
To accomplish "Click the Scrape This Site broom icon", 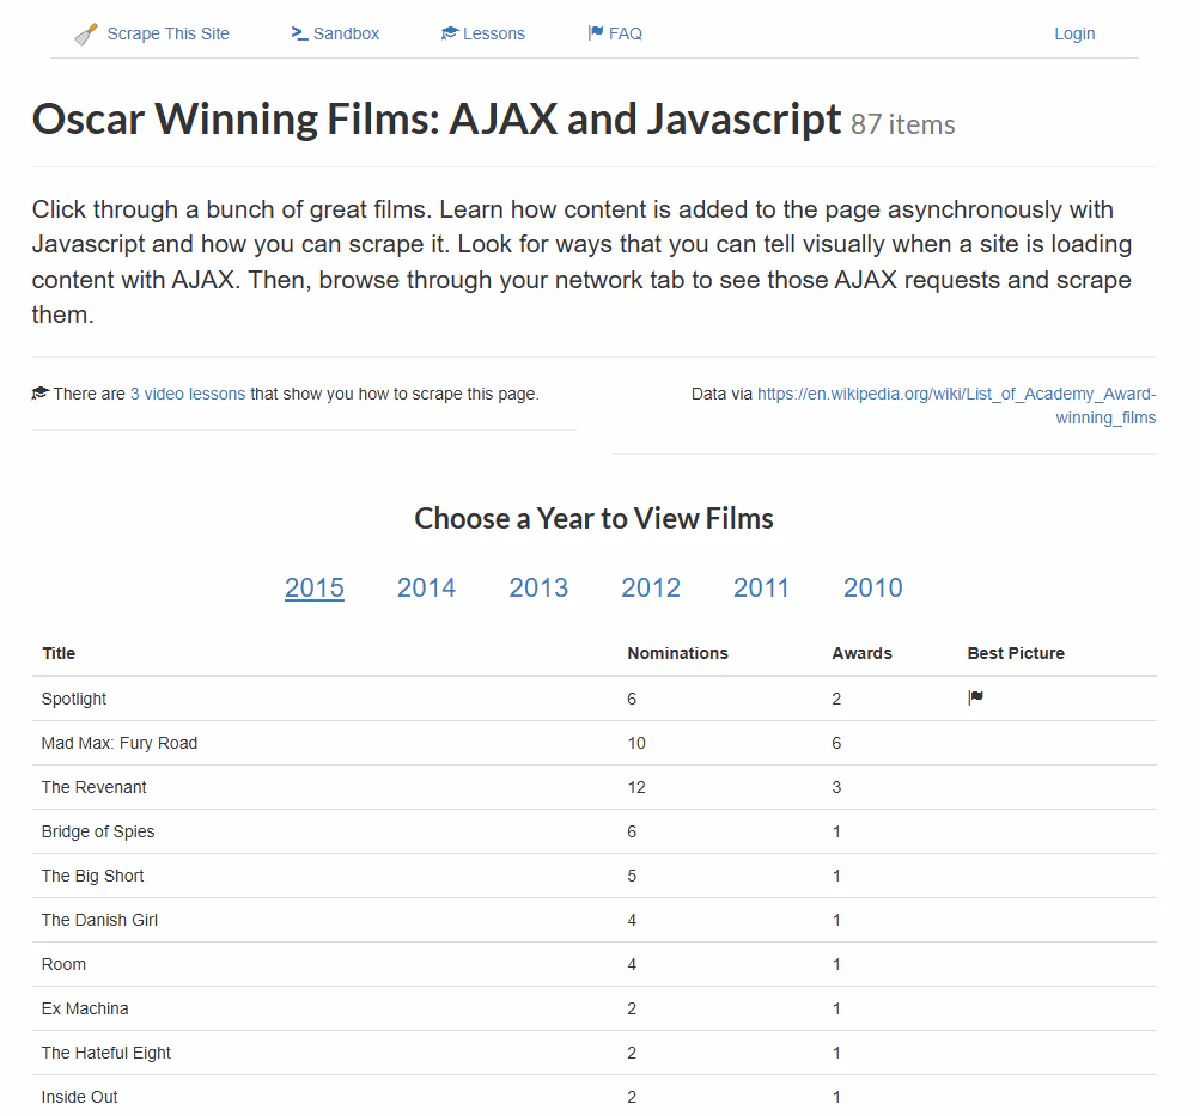I will [86, 35].
